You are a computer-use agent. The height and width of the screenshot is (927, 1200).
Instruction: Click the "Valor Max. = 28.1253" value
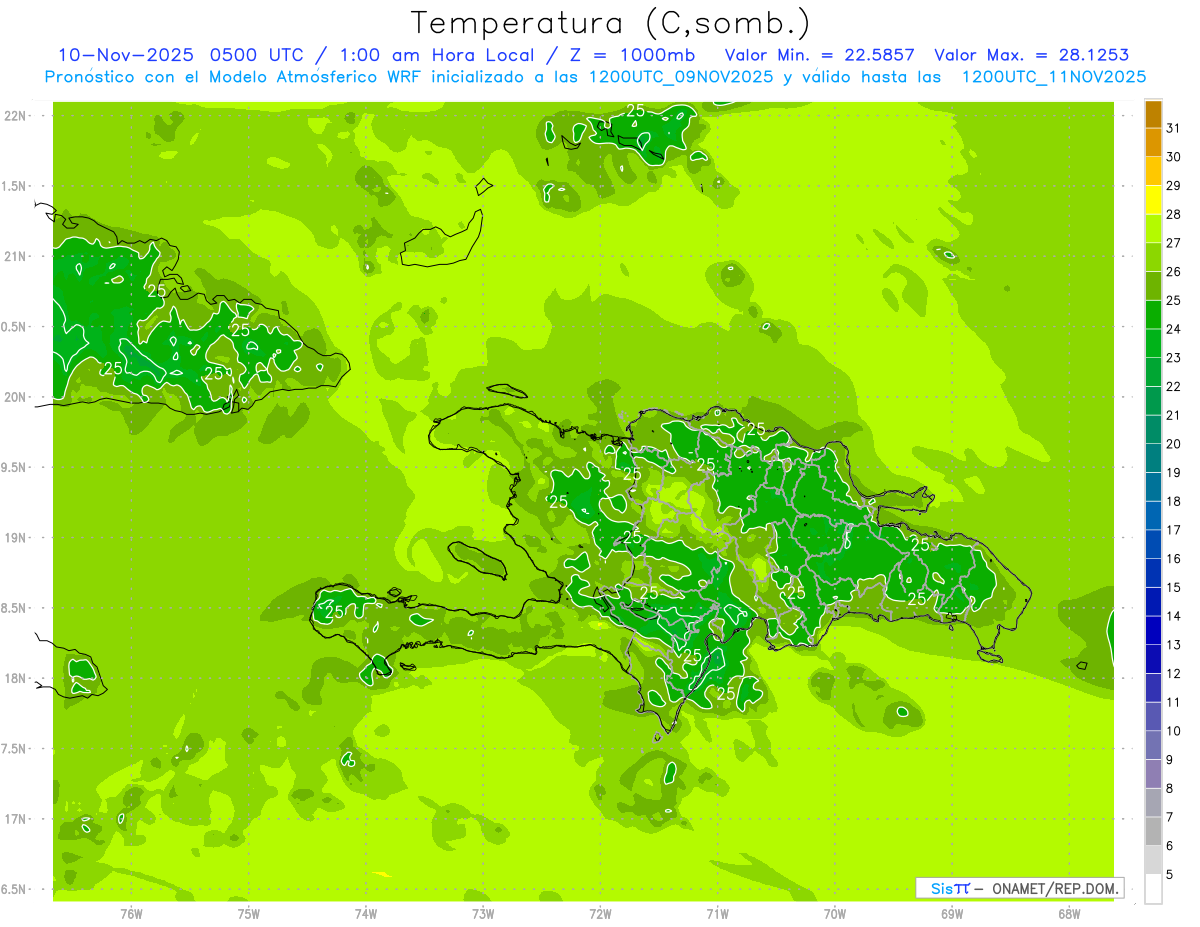1031,55
